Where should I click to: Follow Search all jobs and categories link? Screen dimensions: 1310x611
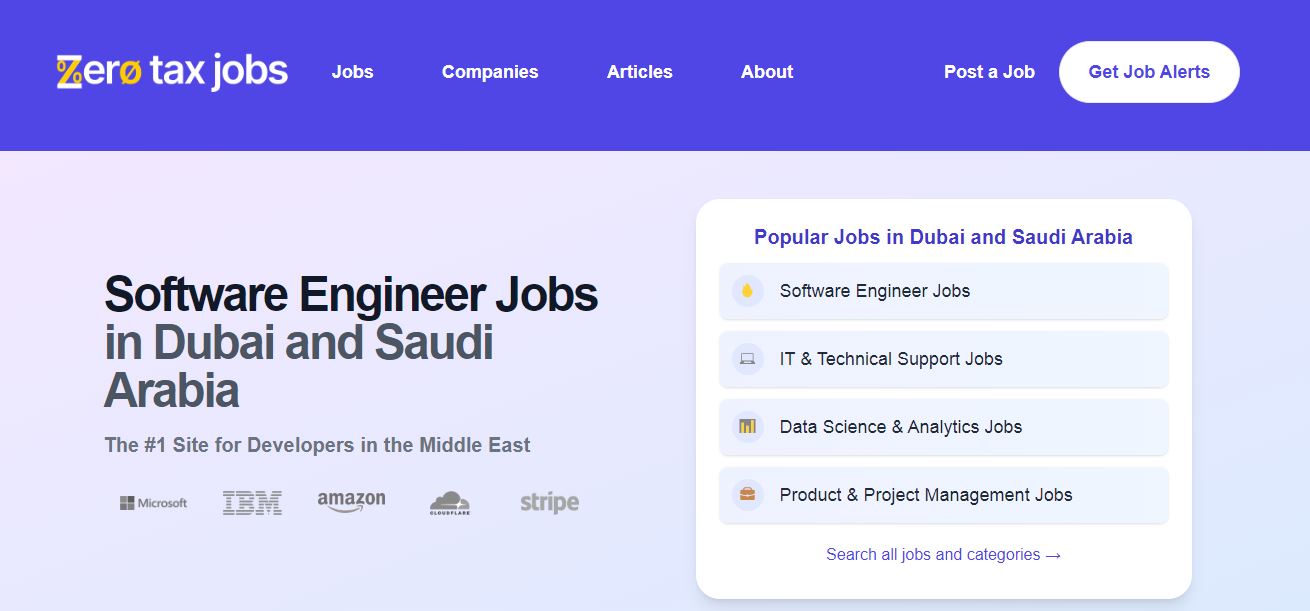[944, 554]
